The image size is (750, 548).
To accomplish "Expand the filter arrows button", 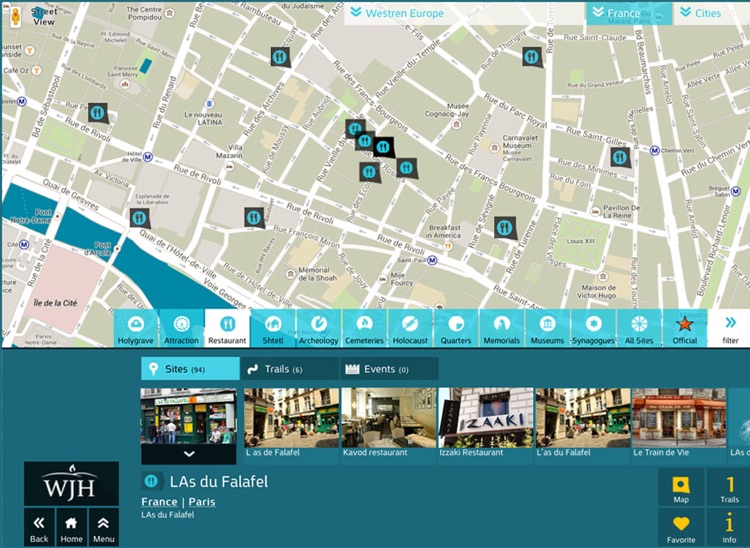I will coord(730,328).
